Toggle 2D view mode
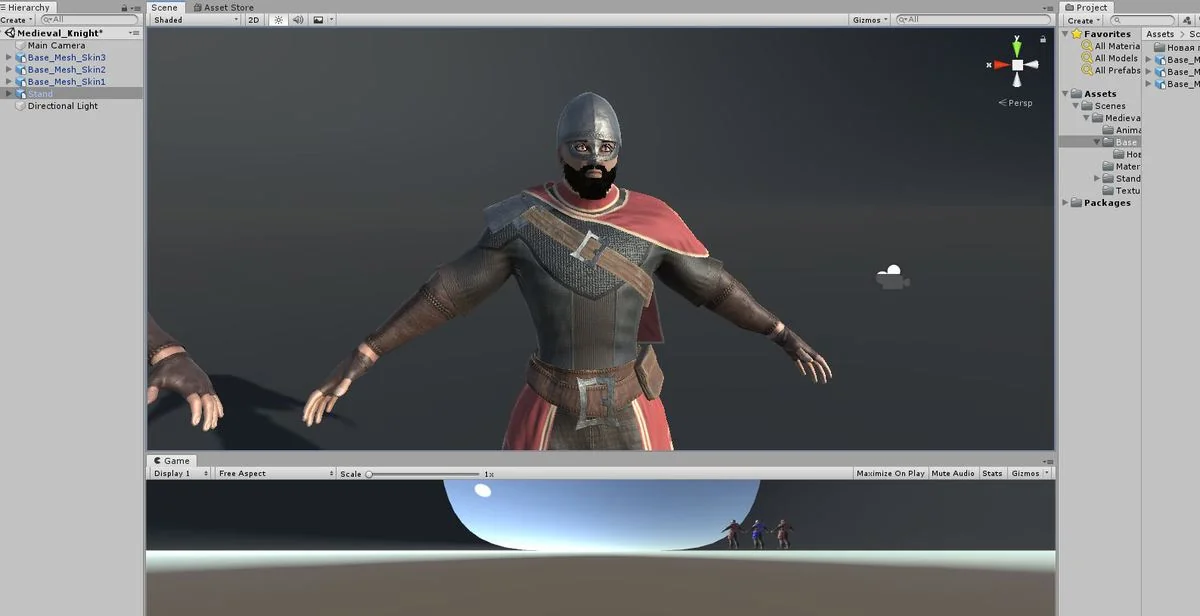 (254, 20)
